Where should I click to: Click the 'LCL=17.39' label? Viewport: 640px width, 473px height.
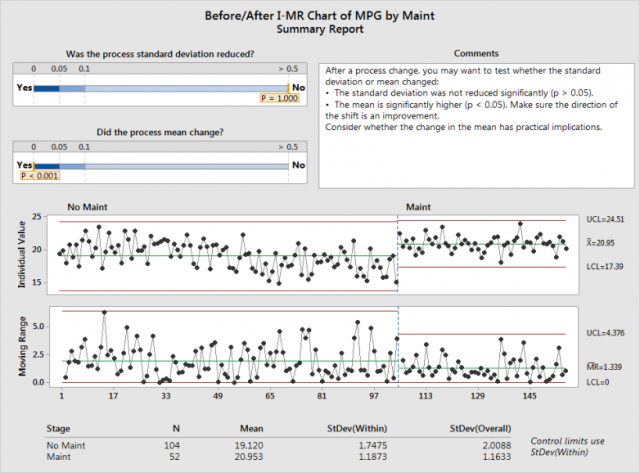[x=605, y=266]
